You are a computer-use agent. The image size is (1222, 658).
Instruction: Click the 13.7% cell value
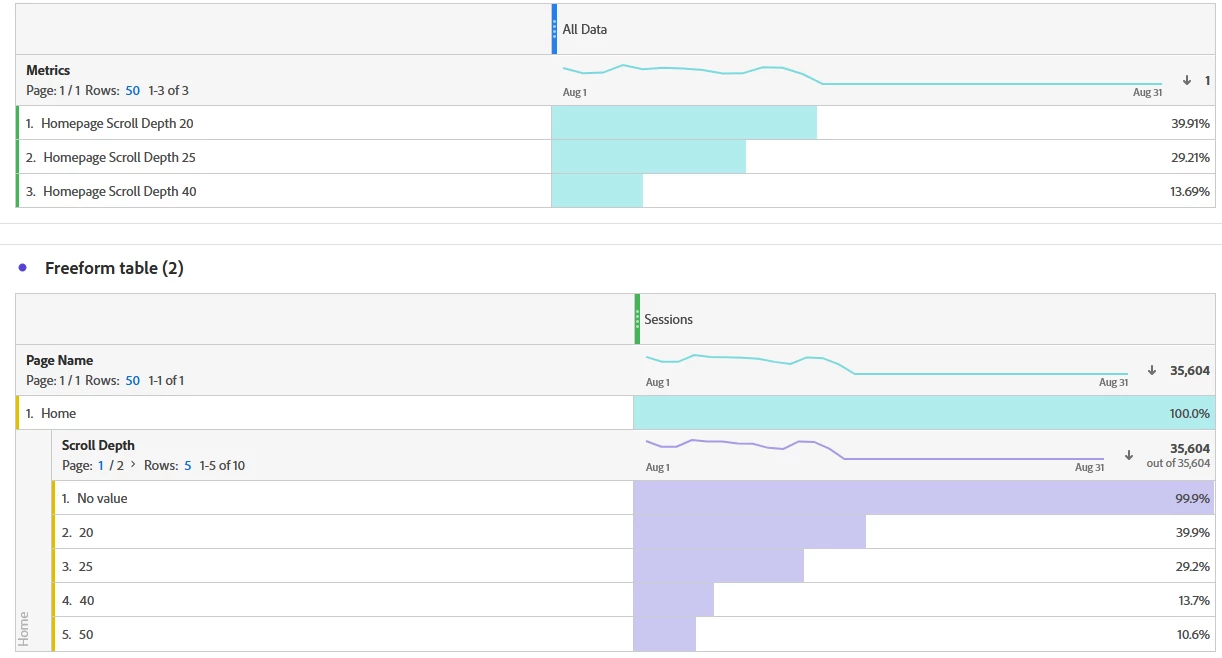[1194, 600]
